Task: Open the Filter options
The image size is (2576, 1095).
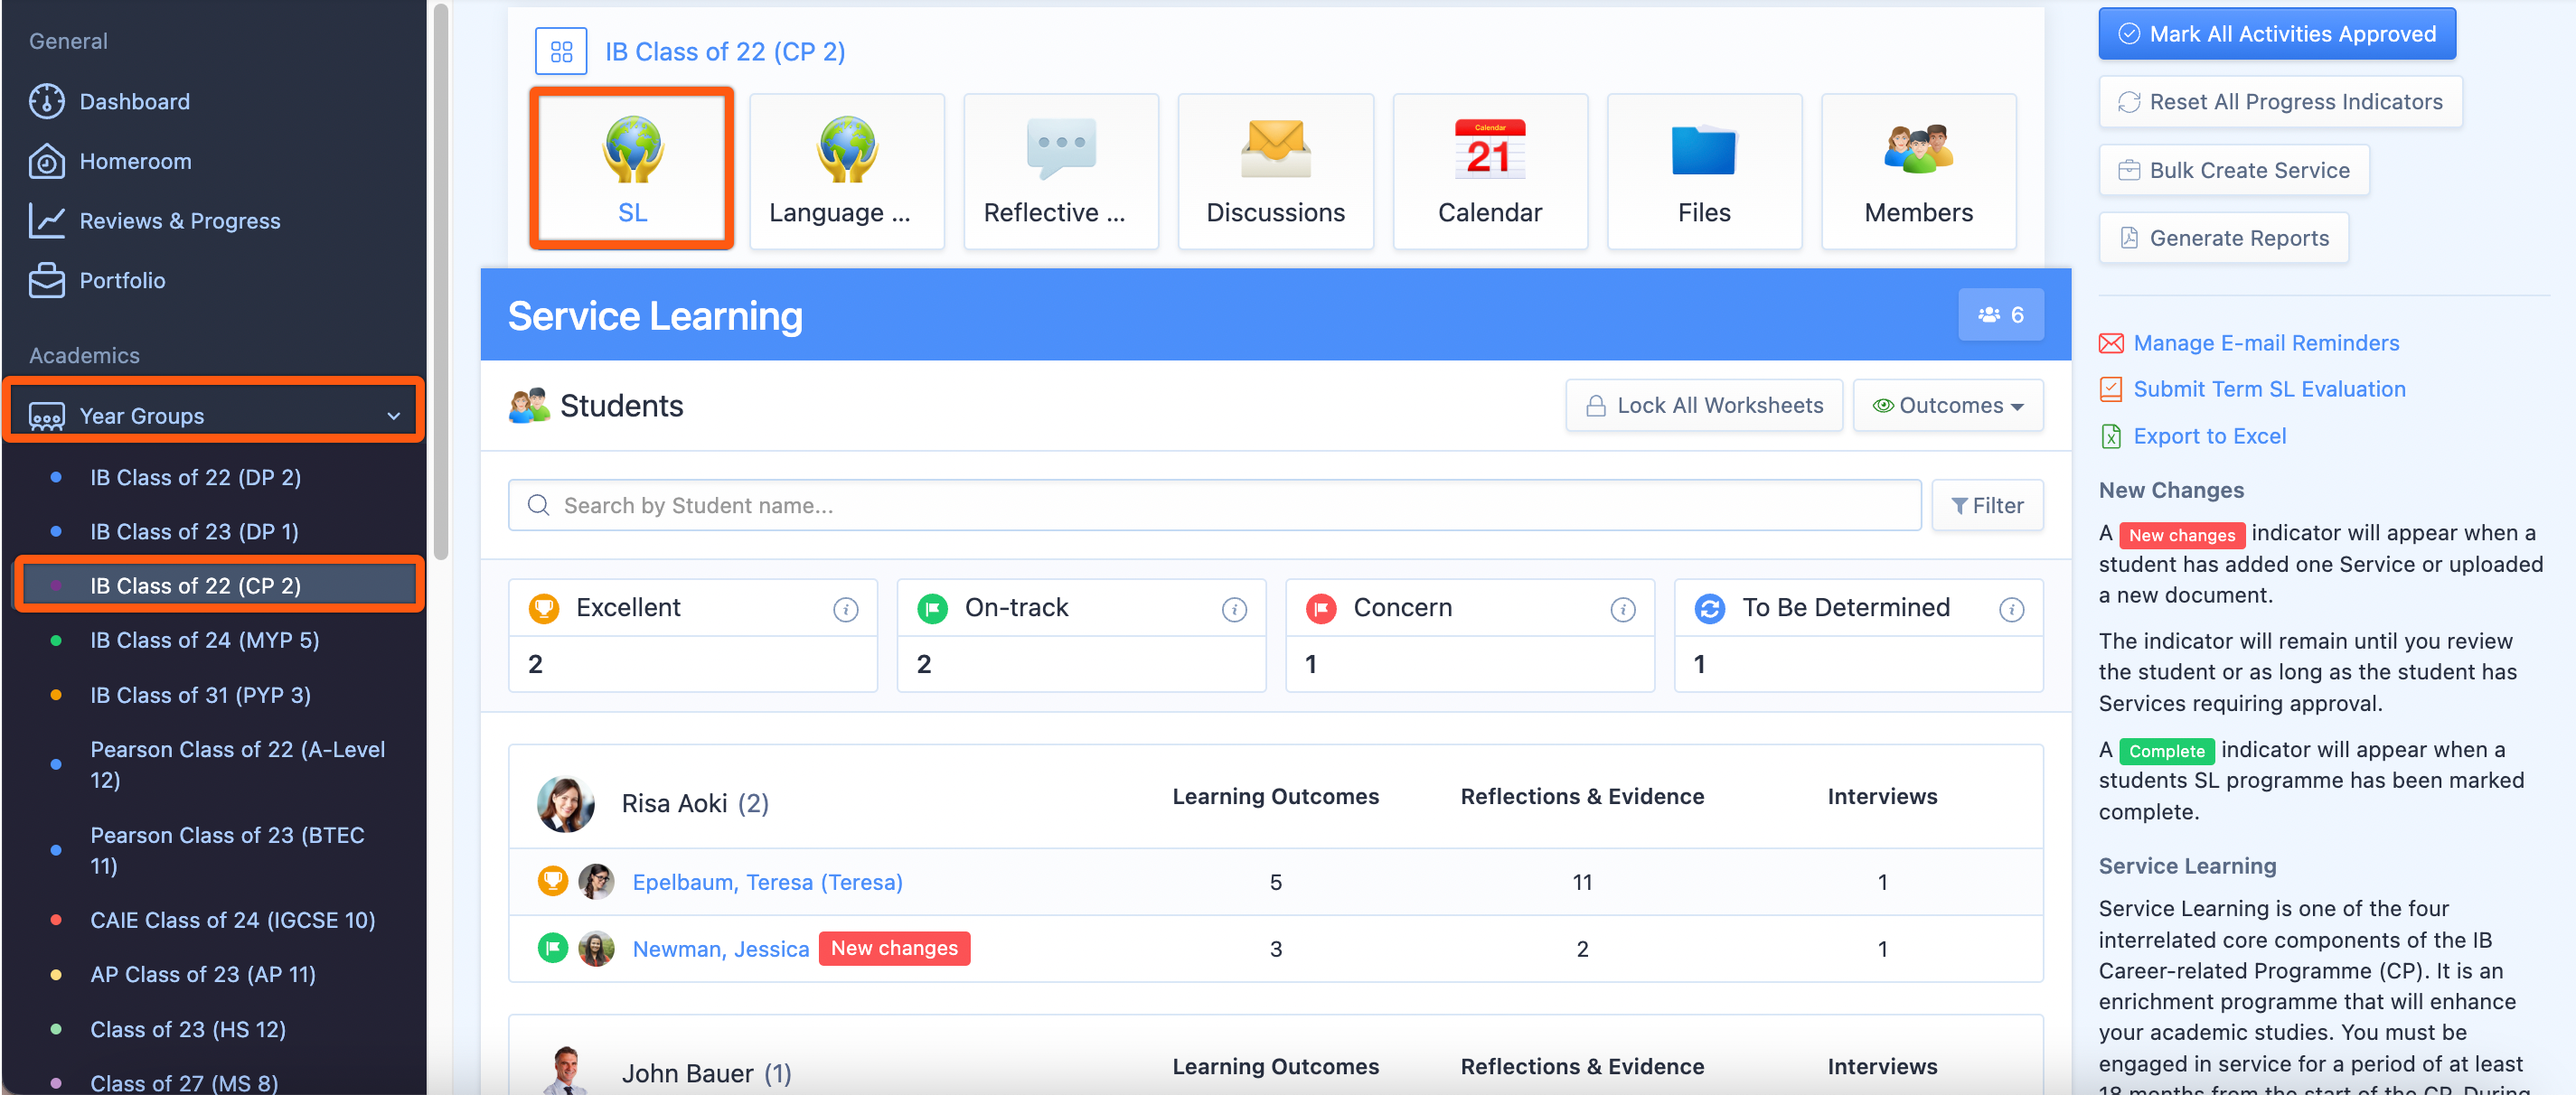Action: coord(1987,505)
